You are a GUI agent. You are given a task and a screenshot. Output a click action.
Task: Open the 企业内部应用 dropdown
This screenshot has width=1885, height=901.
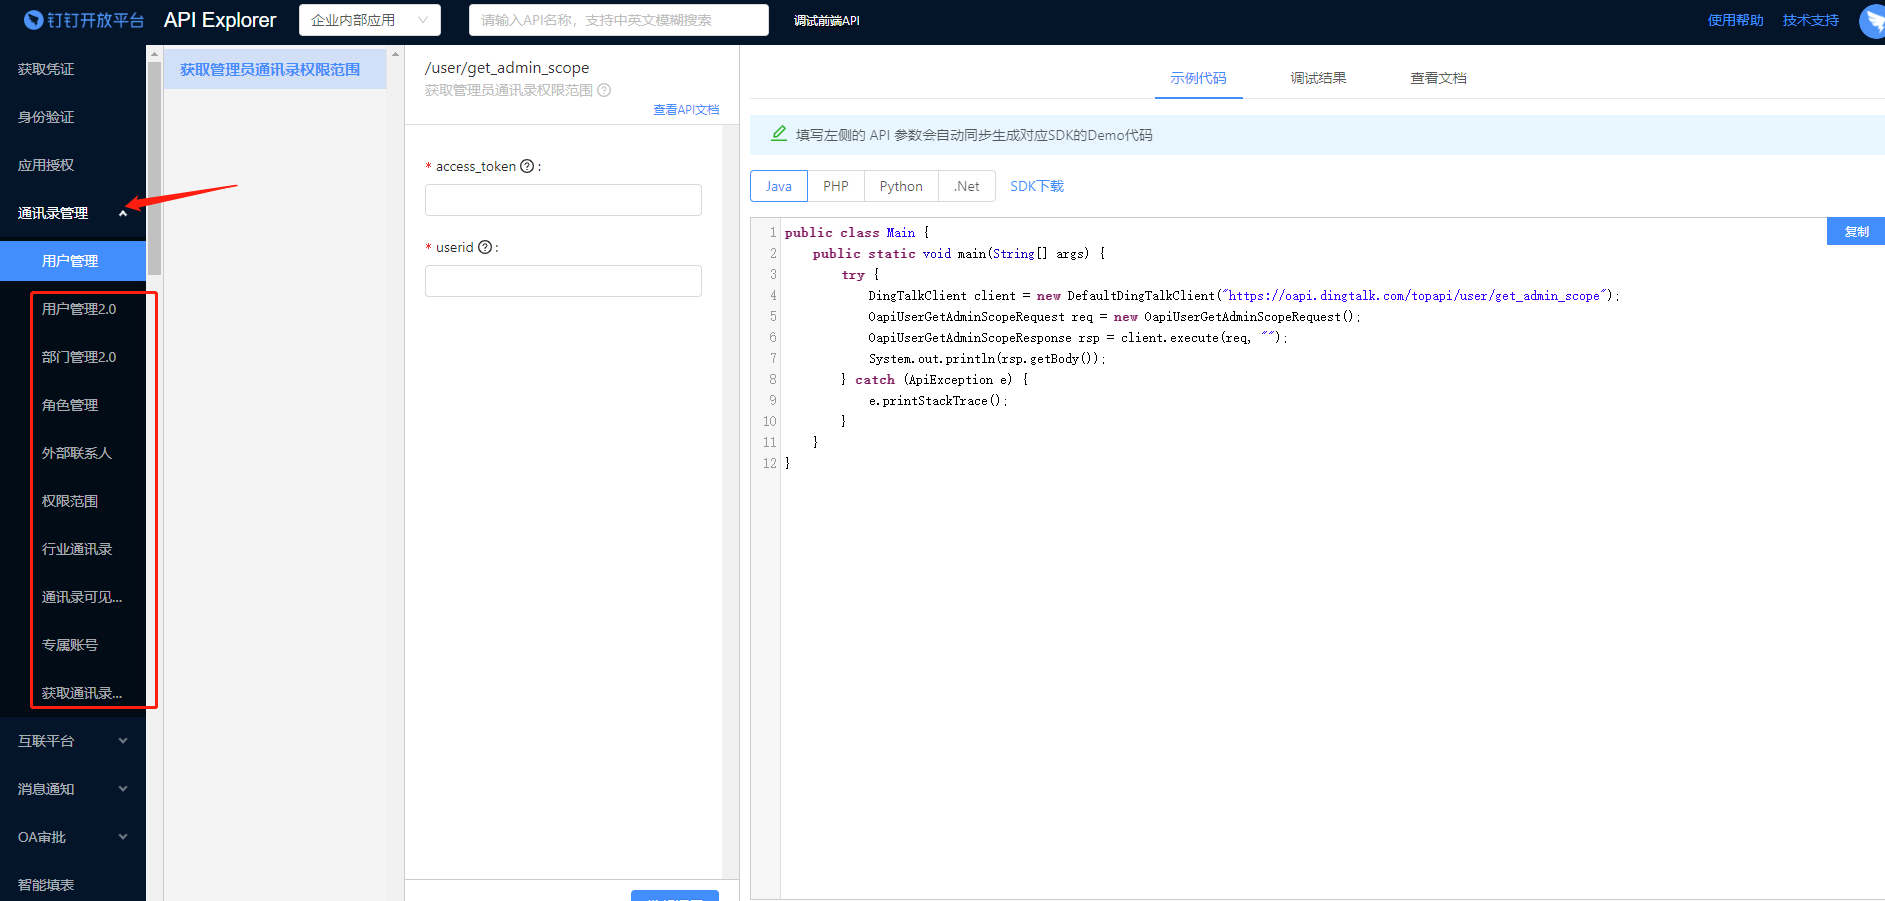tap(370, 20)
